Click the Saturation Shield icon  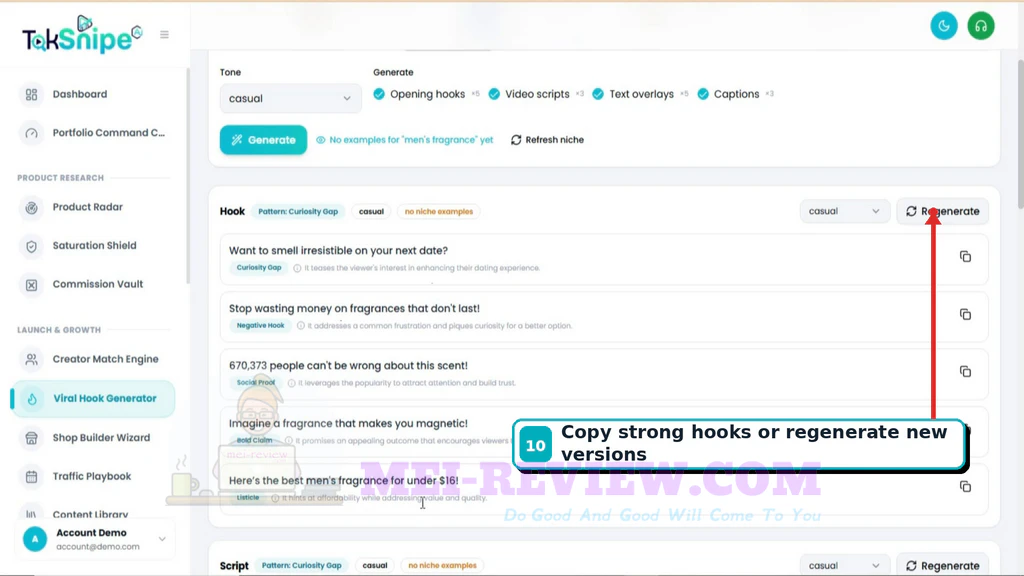[x=31, y=246]
